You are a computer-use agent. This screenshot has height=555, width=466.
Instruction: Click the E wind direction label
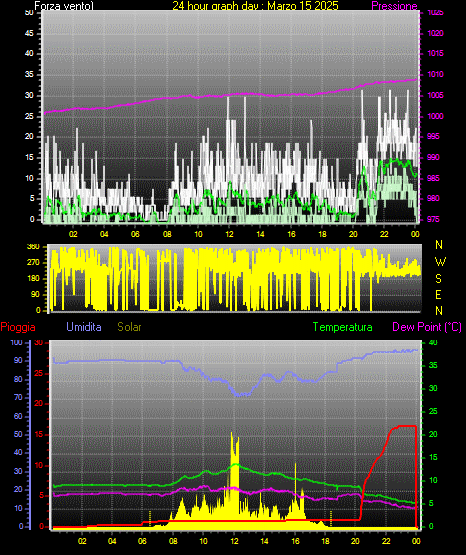click(x=438, y=294)
